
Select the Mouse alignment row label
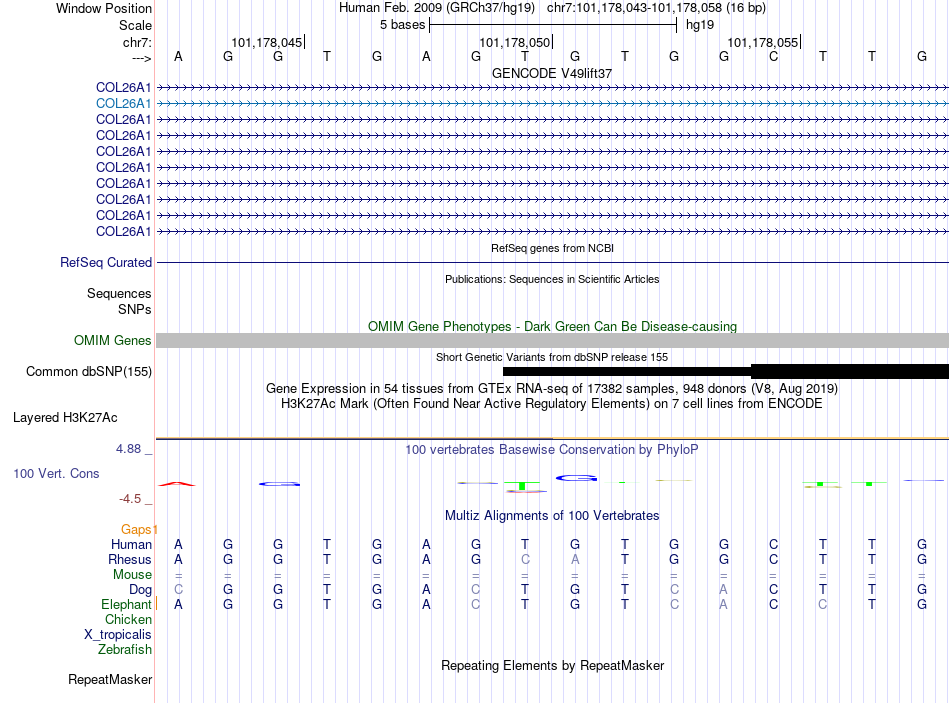point(132,575)
